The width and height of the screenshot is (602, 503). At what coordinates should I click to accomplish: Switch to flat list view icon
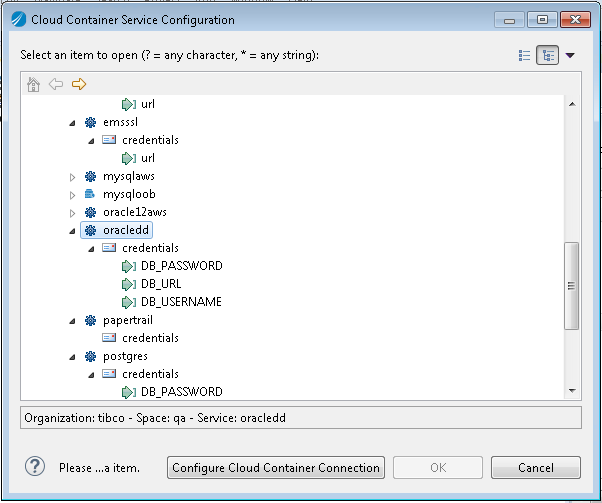[524, 55]
